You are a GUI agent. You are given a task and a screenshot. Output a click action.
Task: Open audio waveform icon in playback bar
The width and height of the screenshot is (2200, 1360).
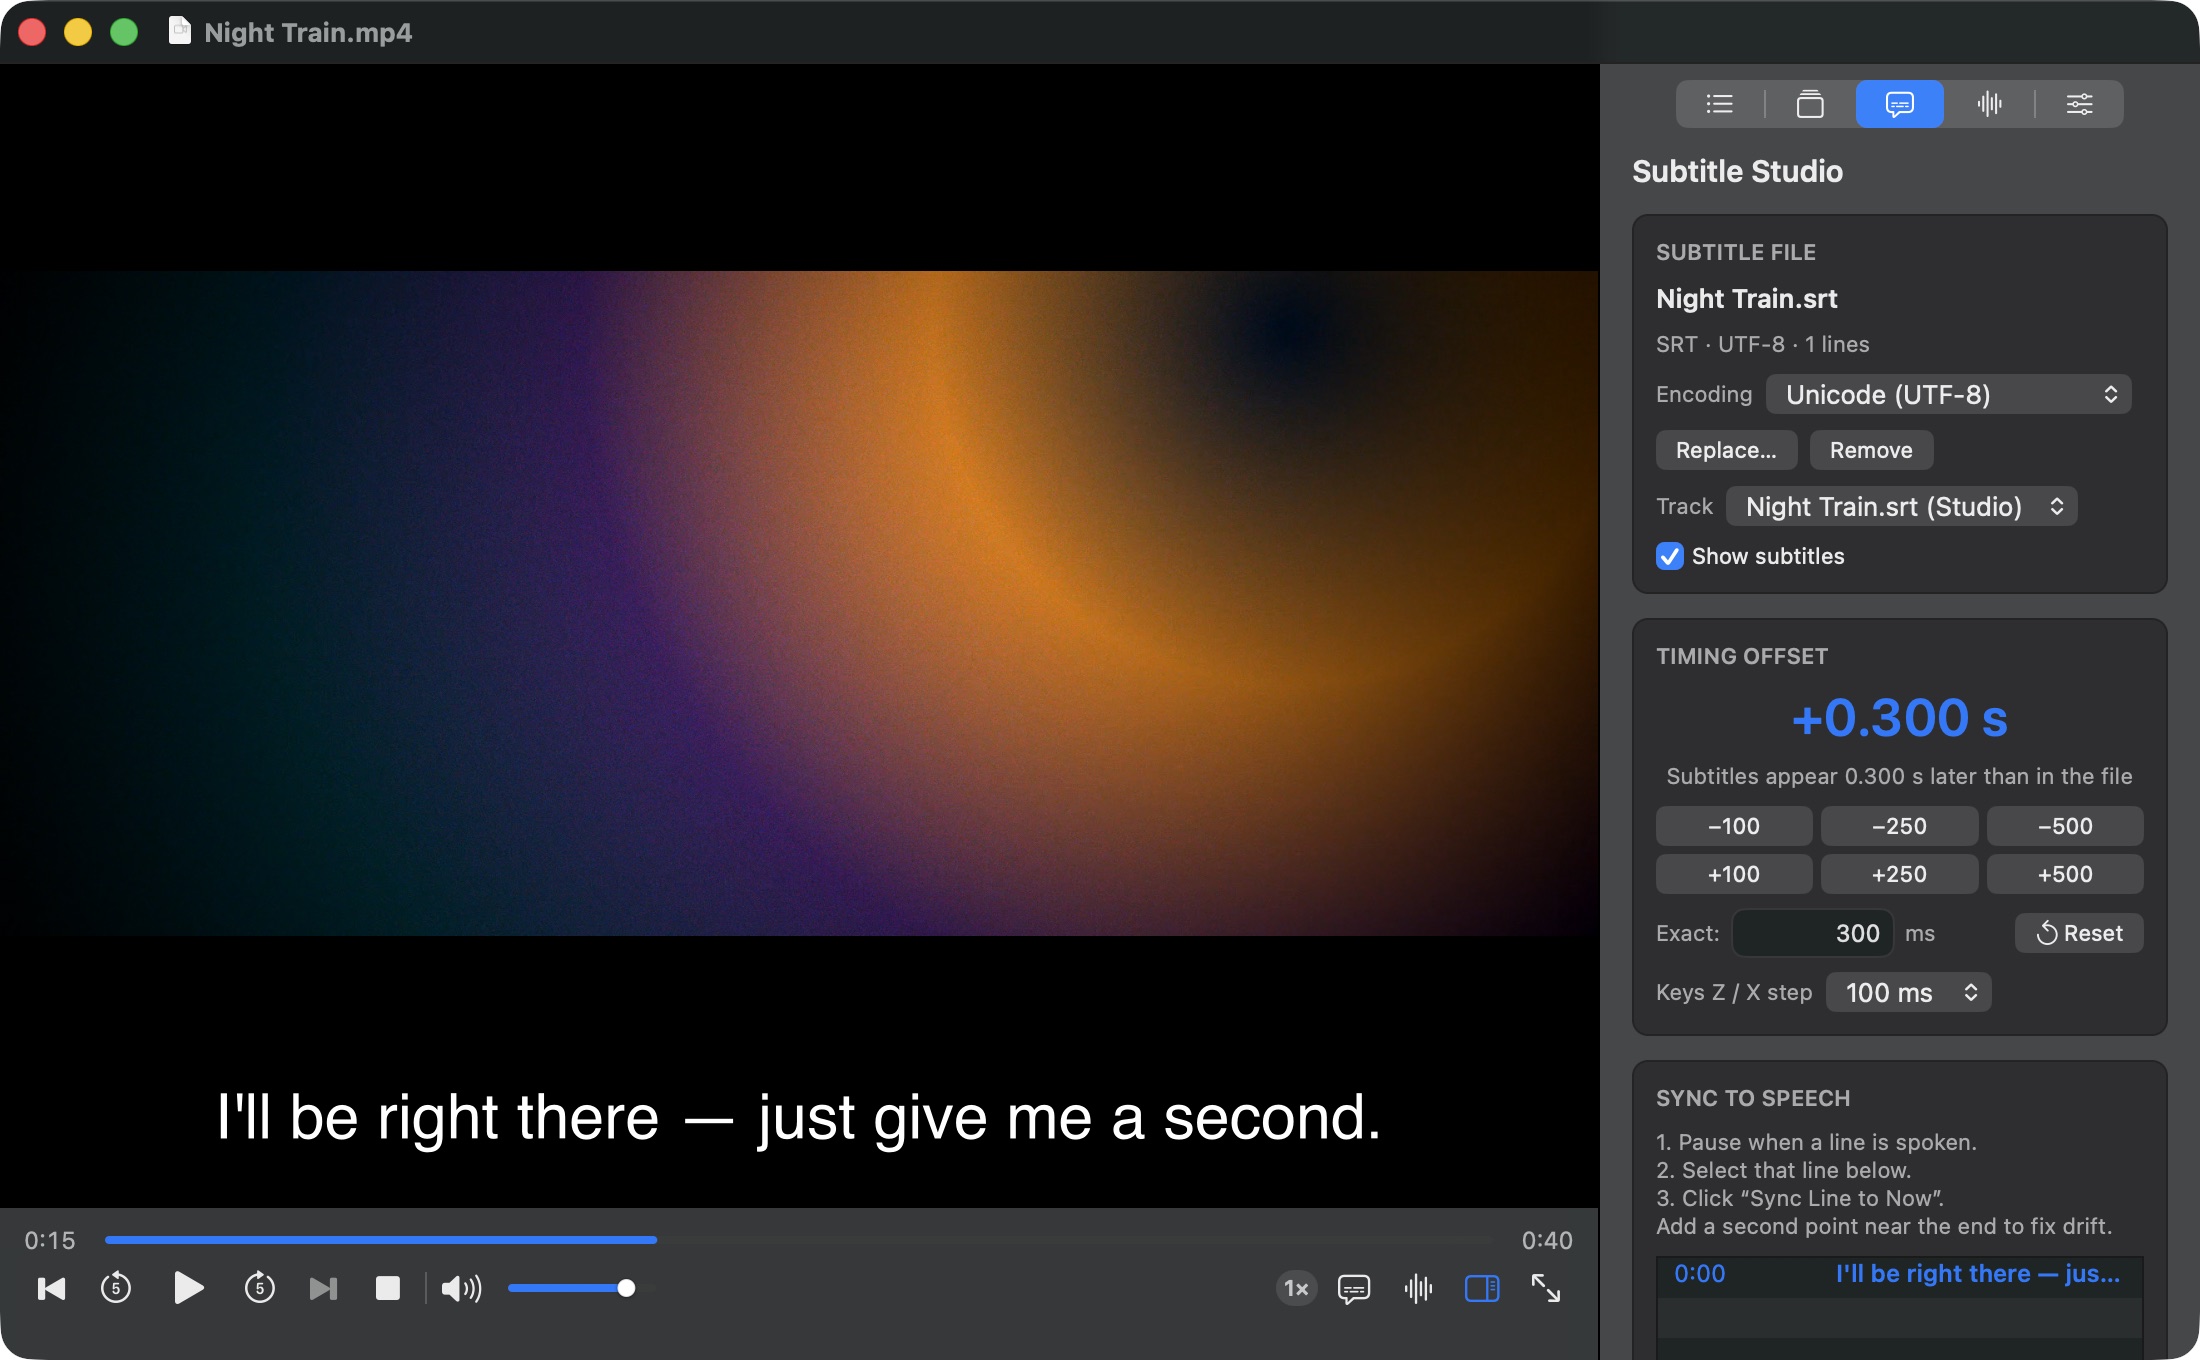coord(1418,1288)
